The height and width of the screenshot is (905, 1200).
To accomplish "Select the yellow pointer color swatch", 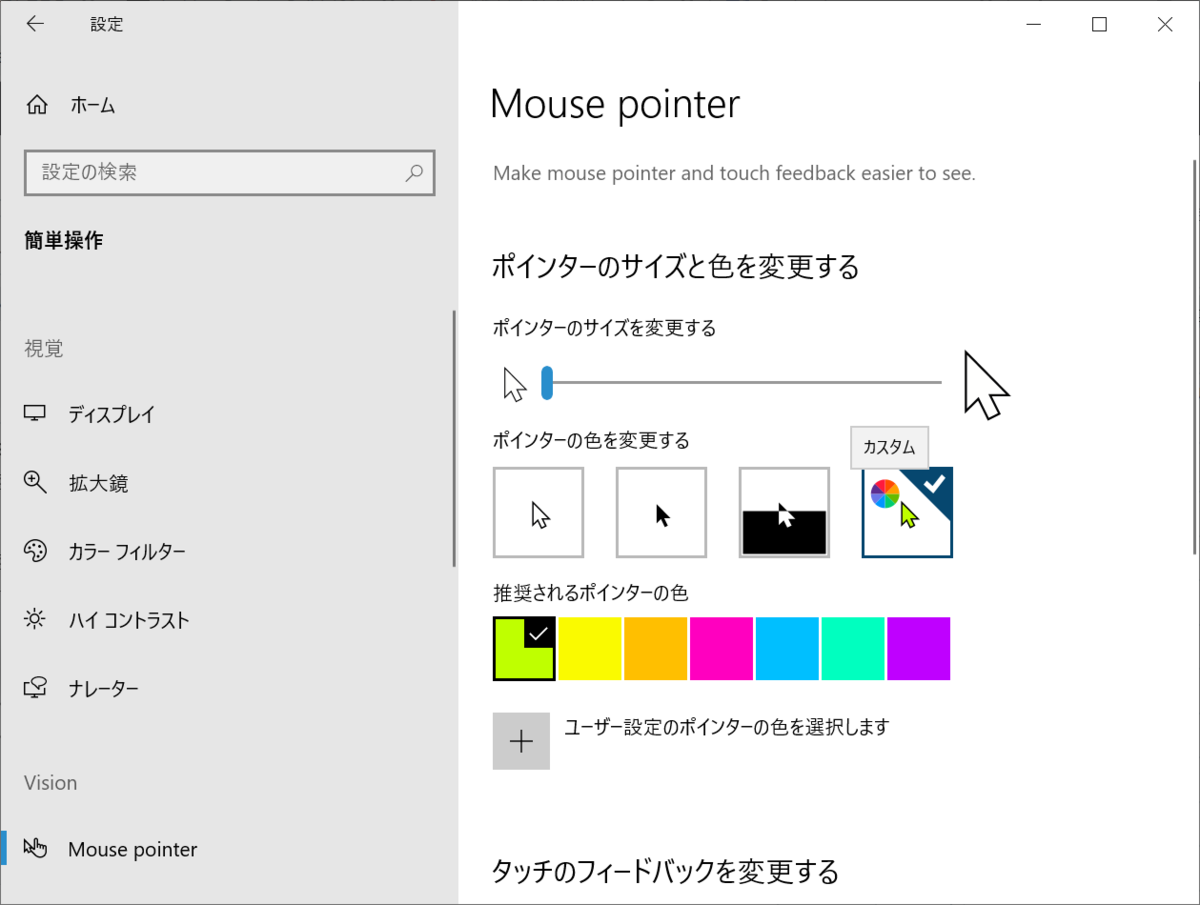I will [590, 649].
